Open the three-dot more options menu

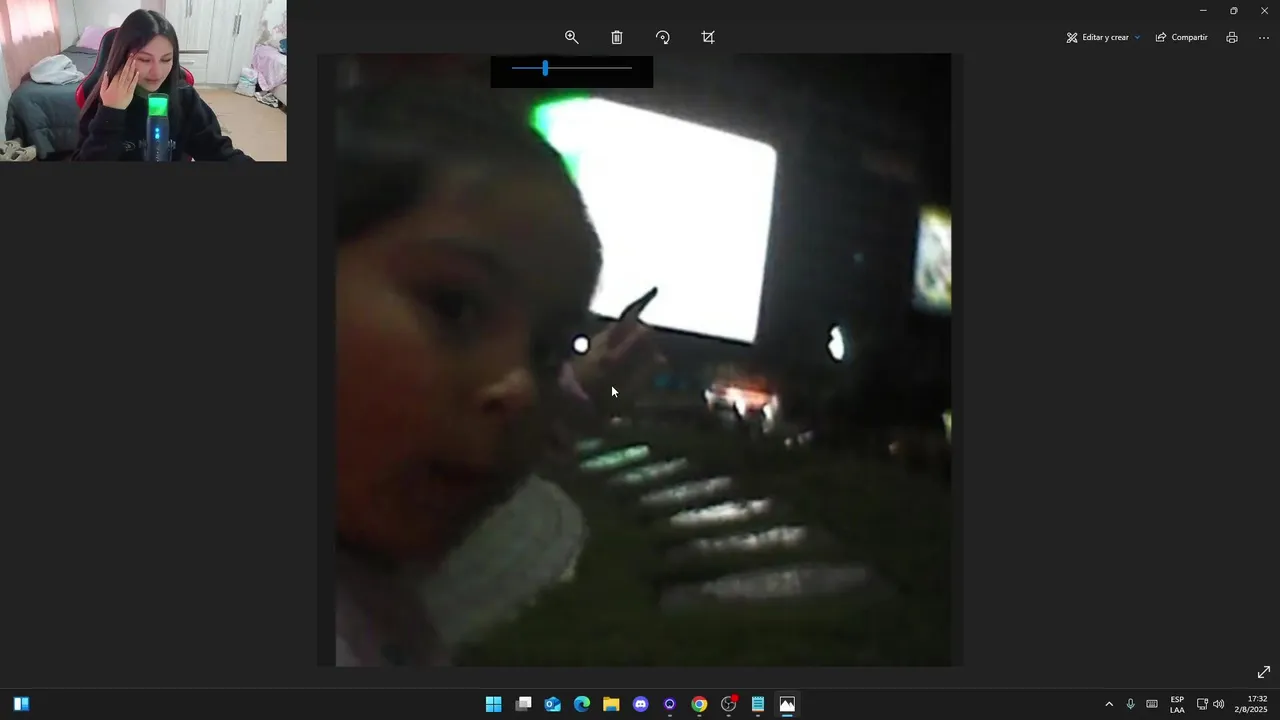(x=1264, y=37)
